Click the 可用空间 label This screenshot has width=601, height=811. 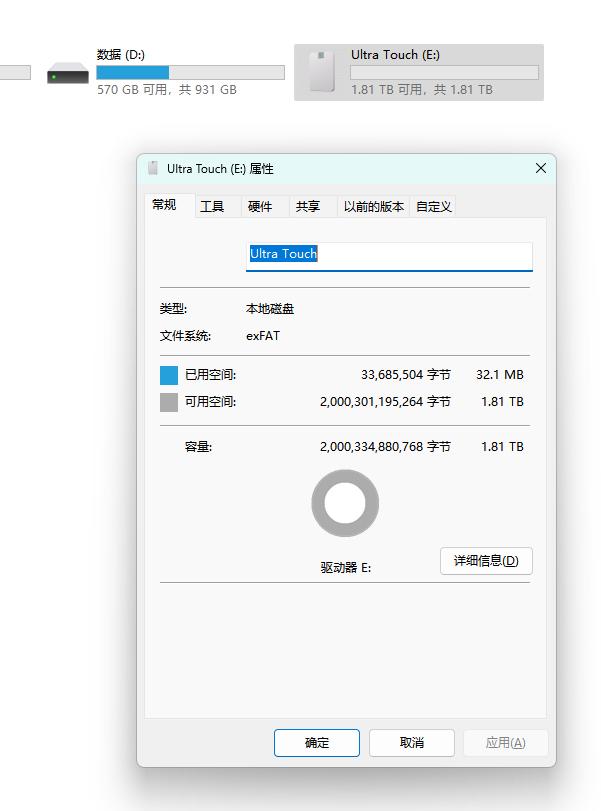tap(211, 401)
